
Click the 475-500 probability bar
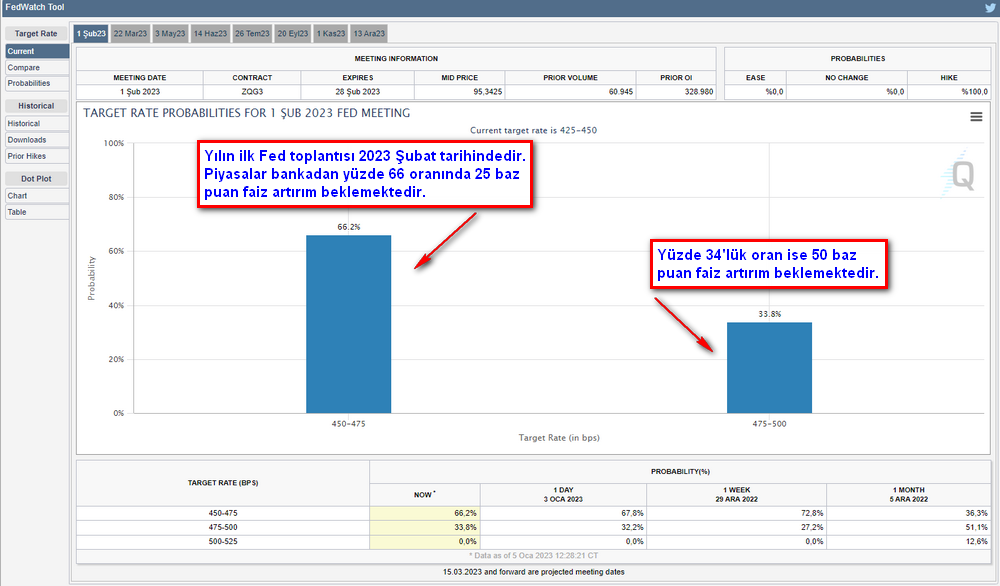pyautogui.click(x=769, y=368)
